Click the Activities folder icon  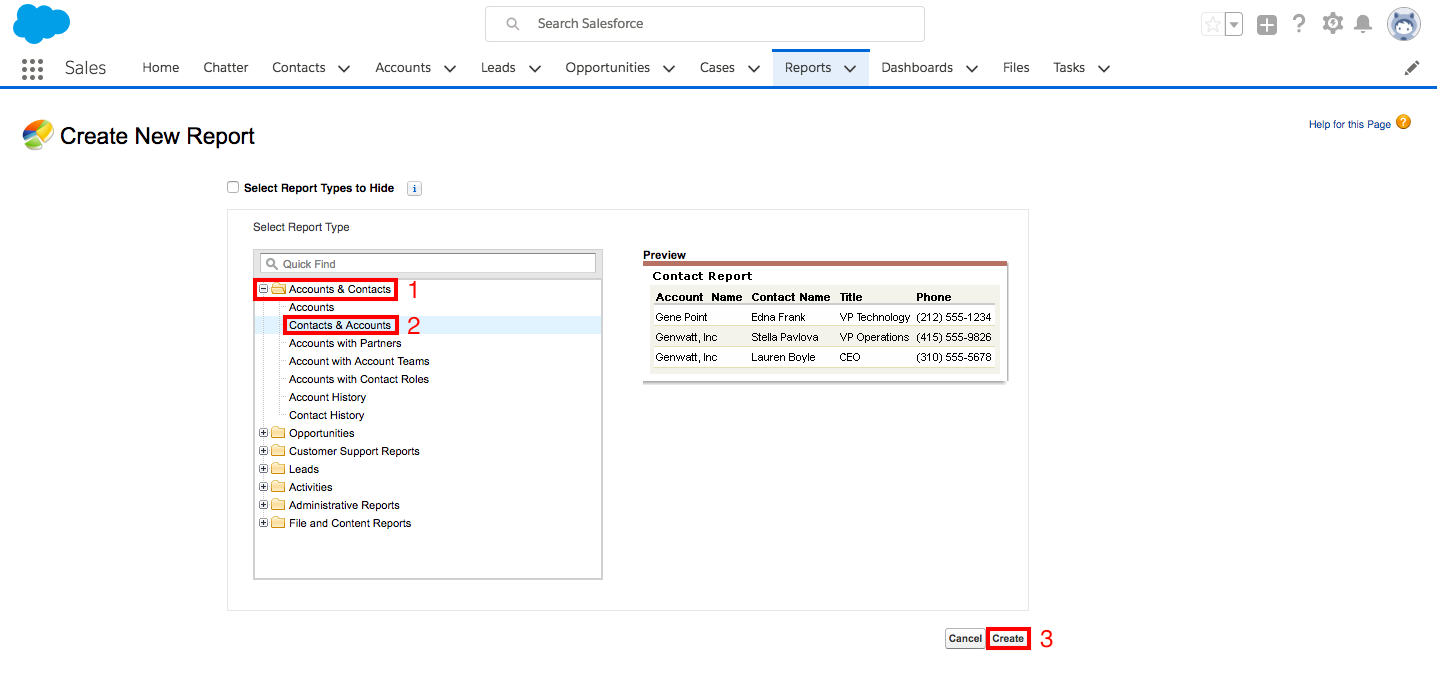[x=278, y=487]
